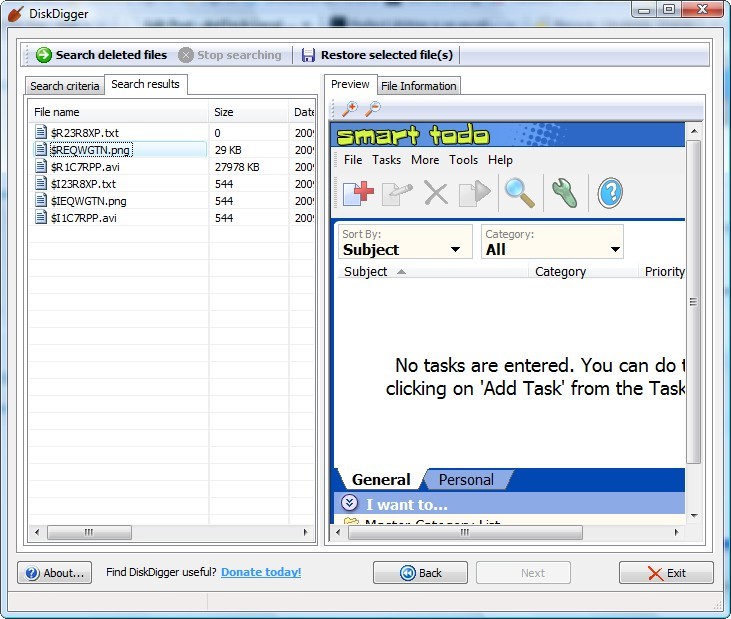Switch to the Search criteria tab

click(64, 86)
